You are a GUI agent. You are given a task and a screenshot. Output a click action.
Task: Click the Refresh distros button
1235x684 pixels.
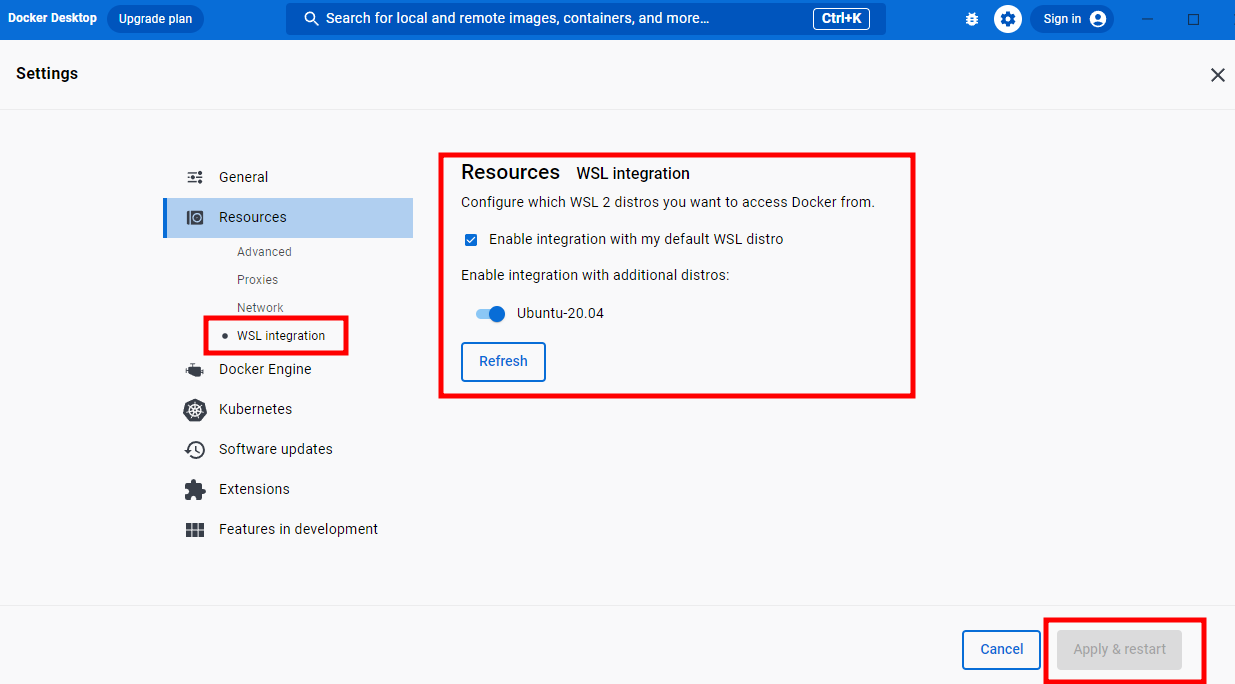503,362
